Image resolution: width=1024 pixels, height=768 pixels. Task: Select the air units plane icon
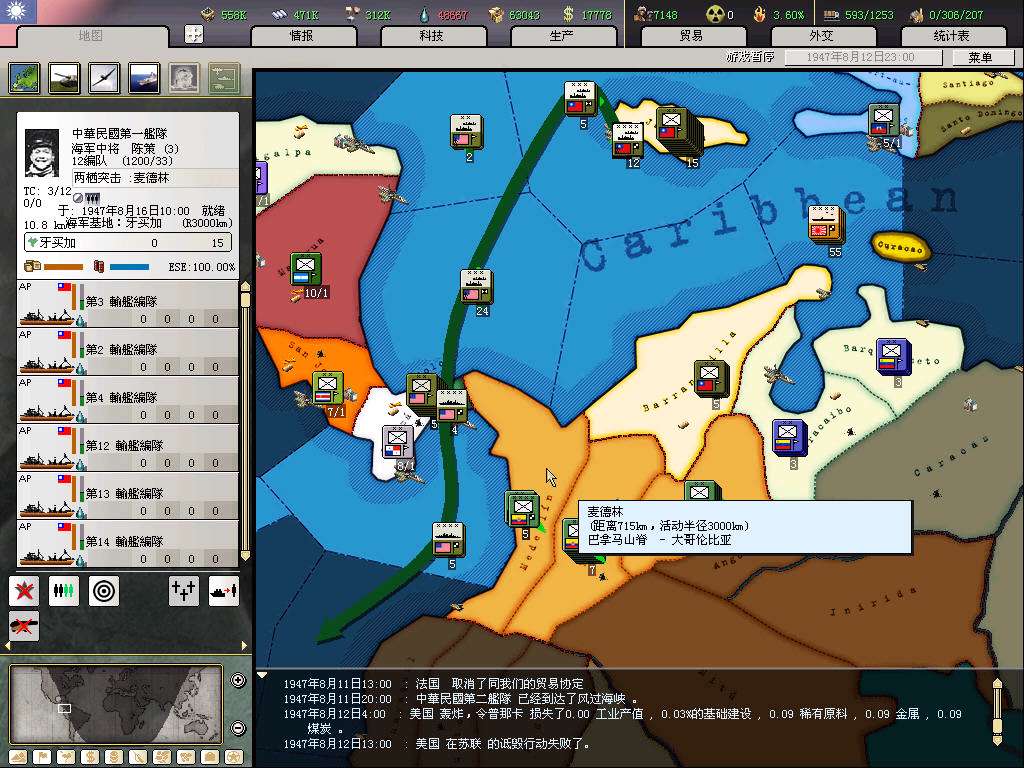click(104, 78)
